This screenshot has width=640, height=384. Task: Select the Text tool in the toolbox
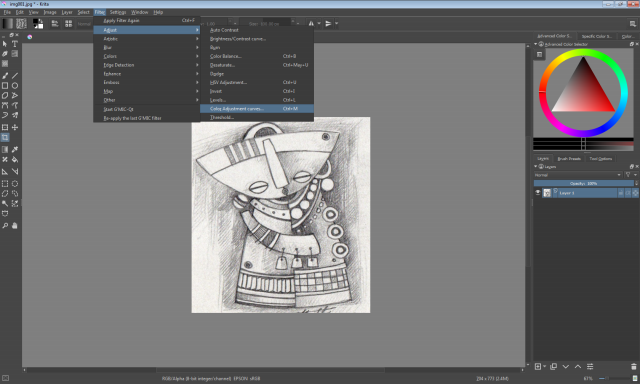click(x=15, y=44)
